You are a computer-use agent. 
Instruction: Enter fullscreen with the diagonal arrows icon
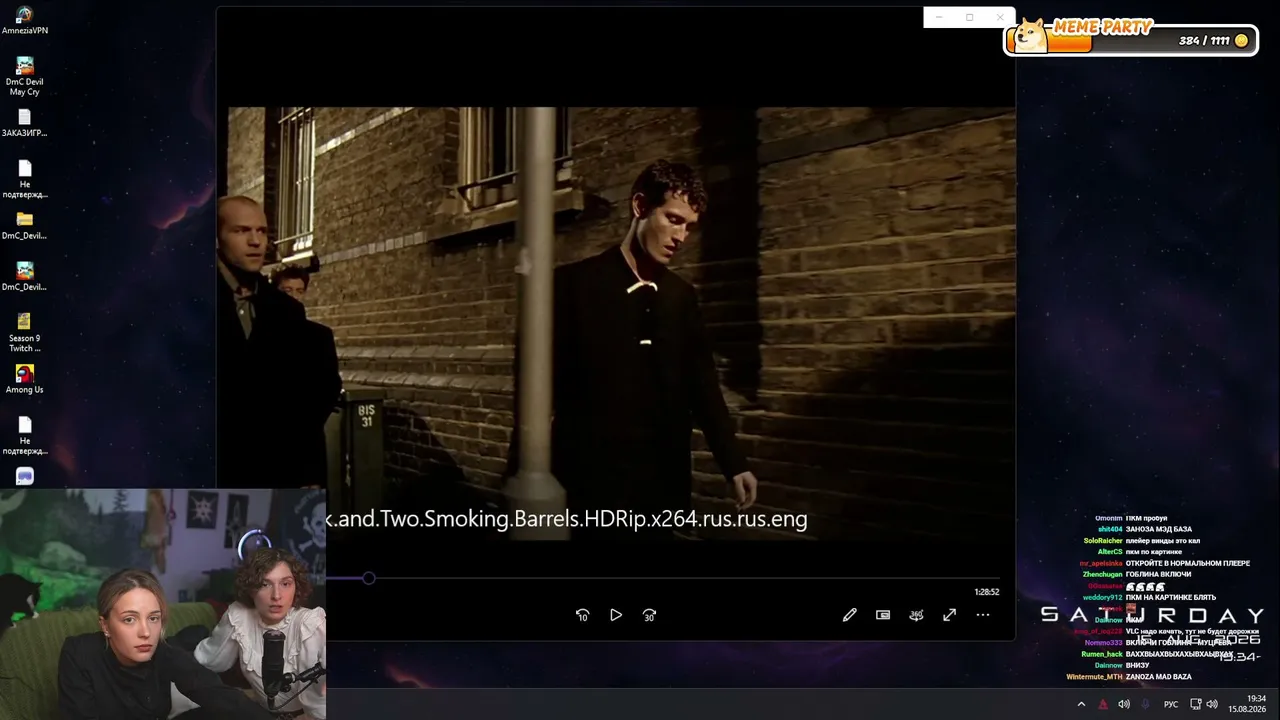tap(949, 615)
